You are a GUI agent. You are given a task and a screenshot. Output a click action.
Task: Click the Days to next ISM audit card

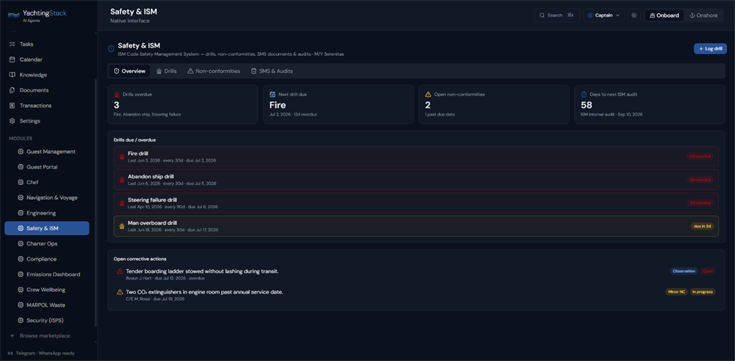(x=650, y=104)
